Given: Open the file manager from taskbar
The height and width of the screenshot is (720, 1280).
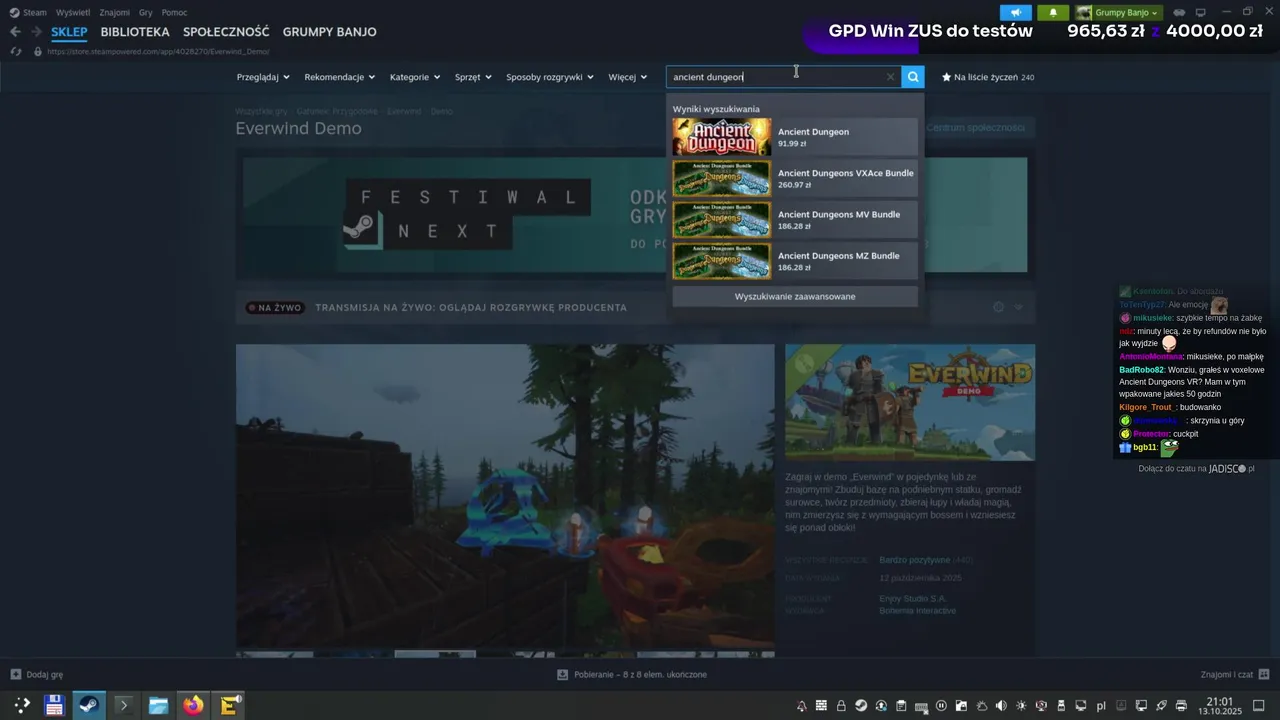Looking at the screenshot, I should pos(158,705).
